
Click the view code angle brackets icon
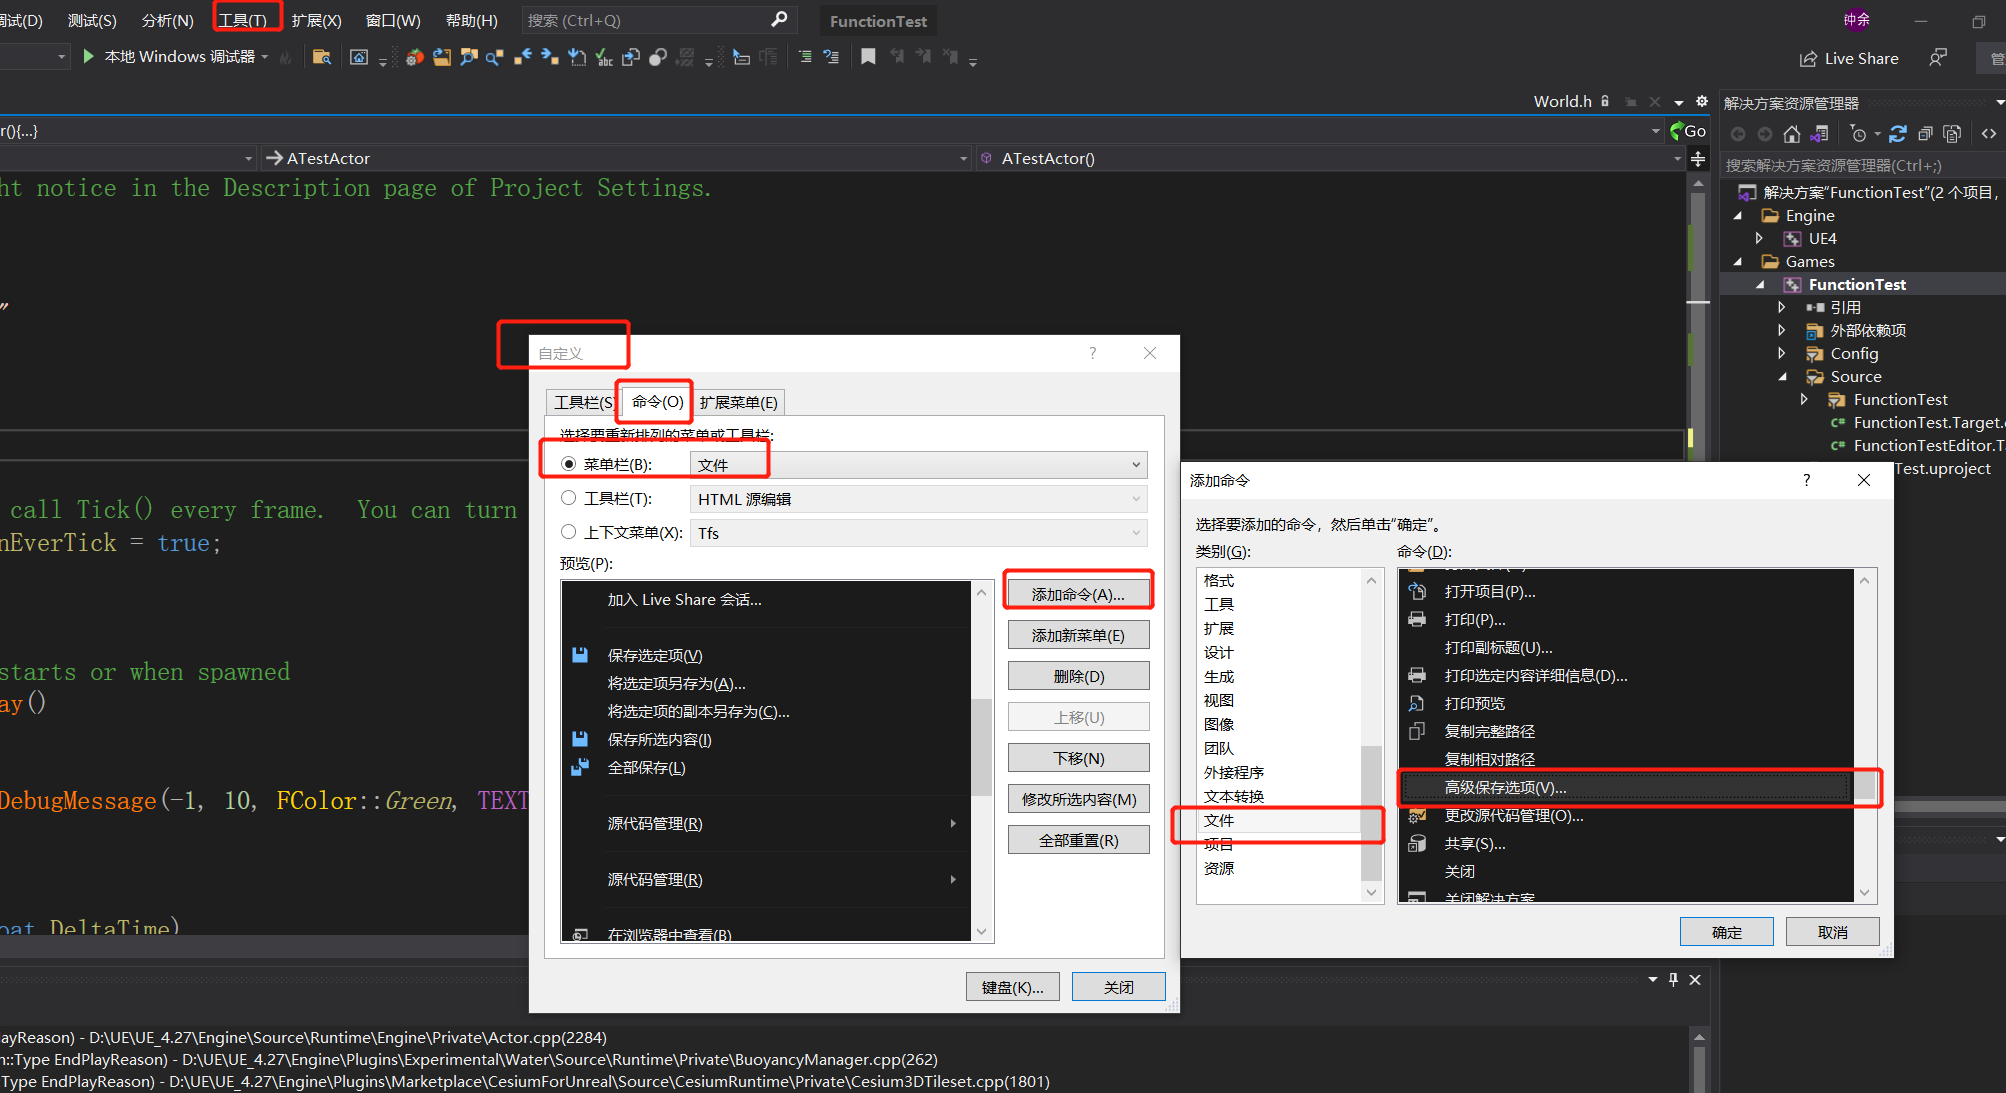[x=1989, y=134]
